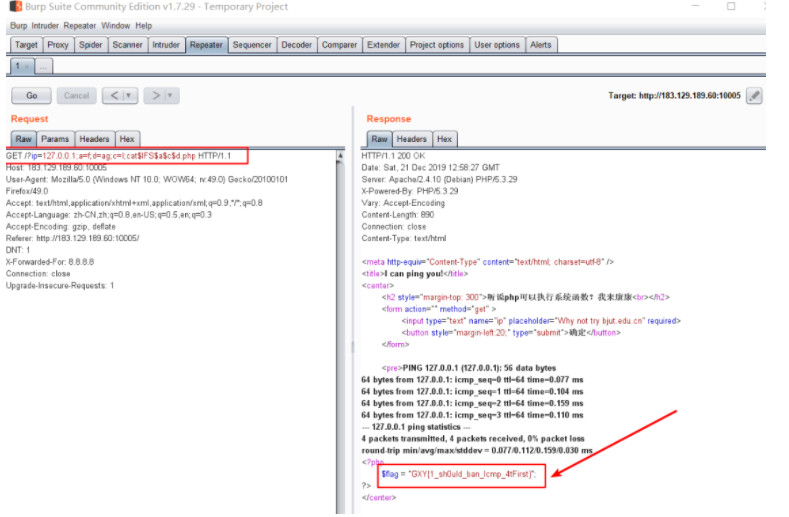Viewport: 789px width, 517px height.
Task: Click the User-Agent header line
Action: tap(147, 180)
